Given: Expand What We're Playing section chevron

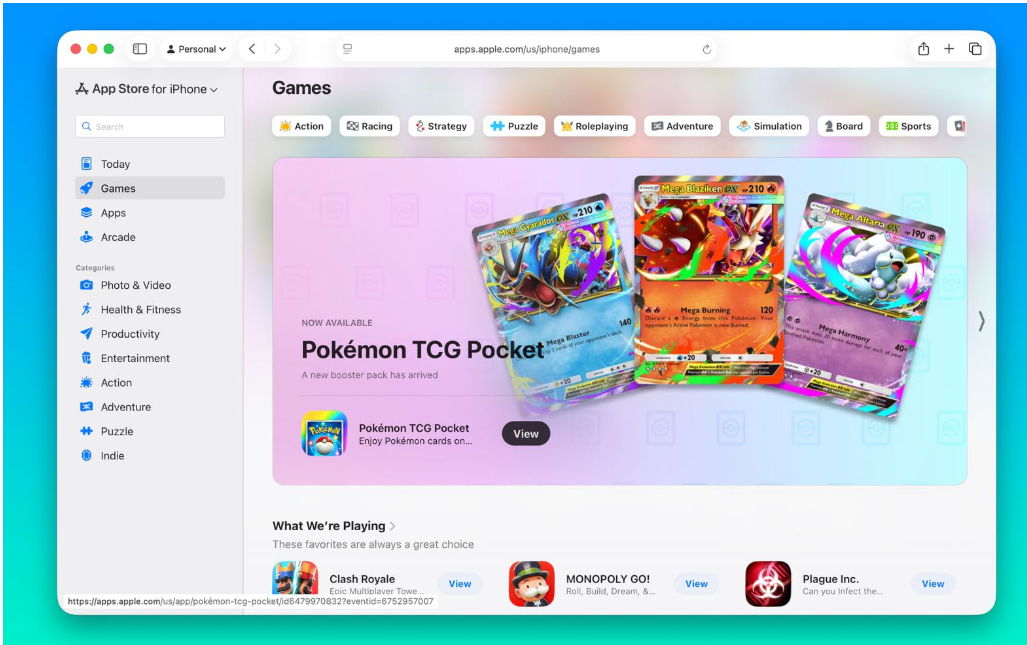Looking at the screenshot, I should tap(393, 526).
